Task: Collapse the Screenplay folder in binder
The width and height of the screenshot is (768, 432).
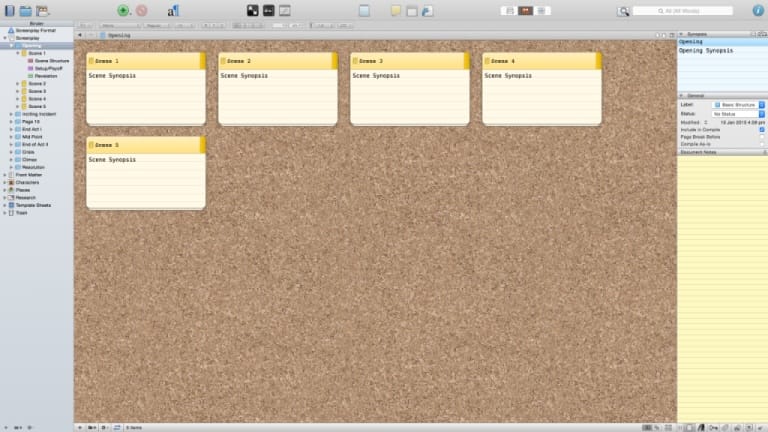Action: pos(5,38)
